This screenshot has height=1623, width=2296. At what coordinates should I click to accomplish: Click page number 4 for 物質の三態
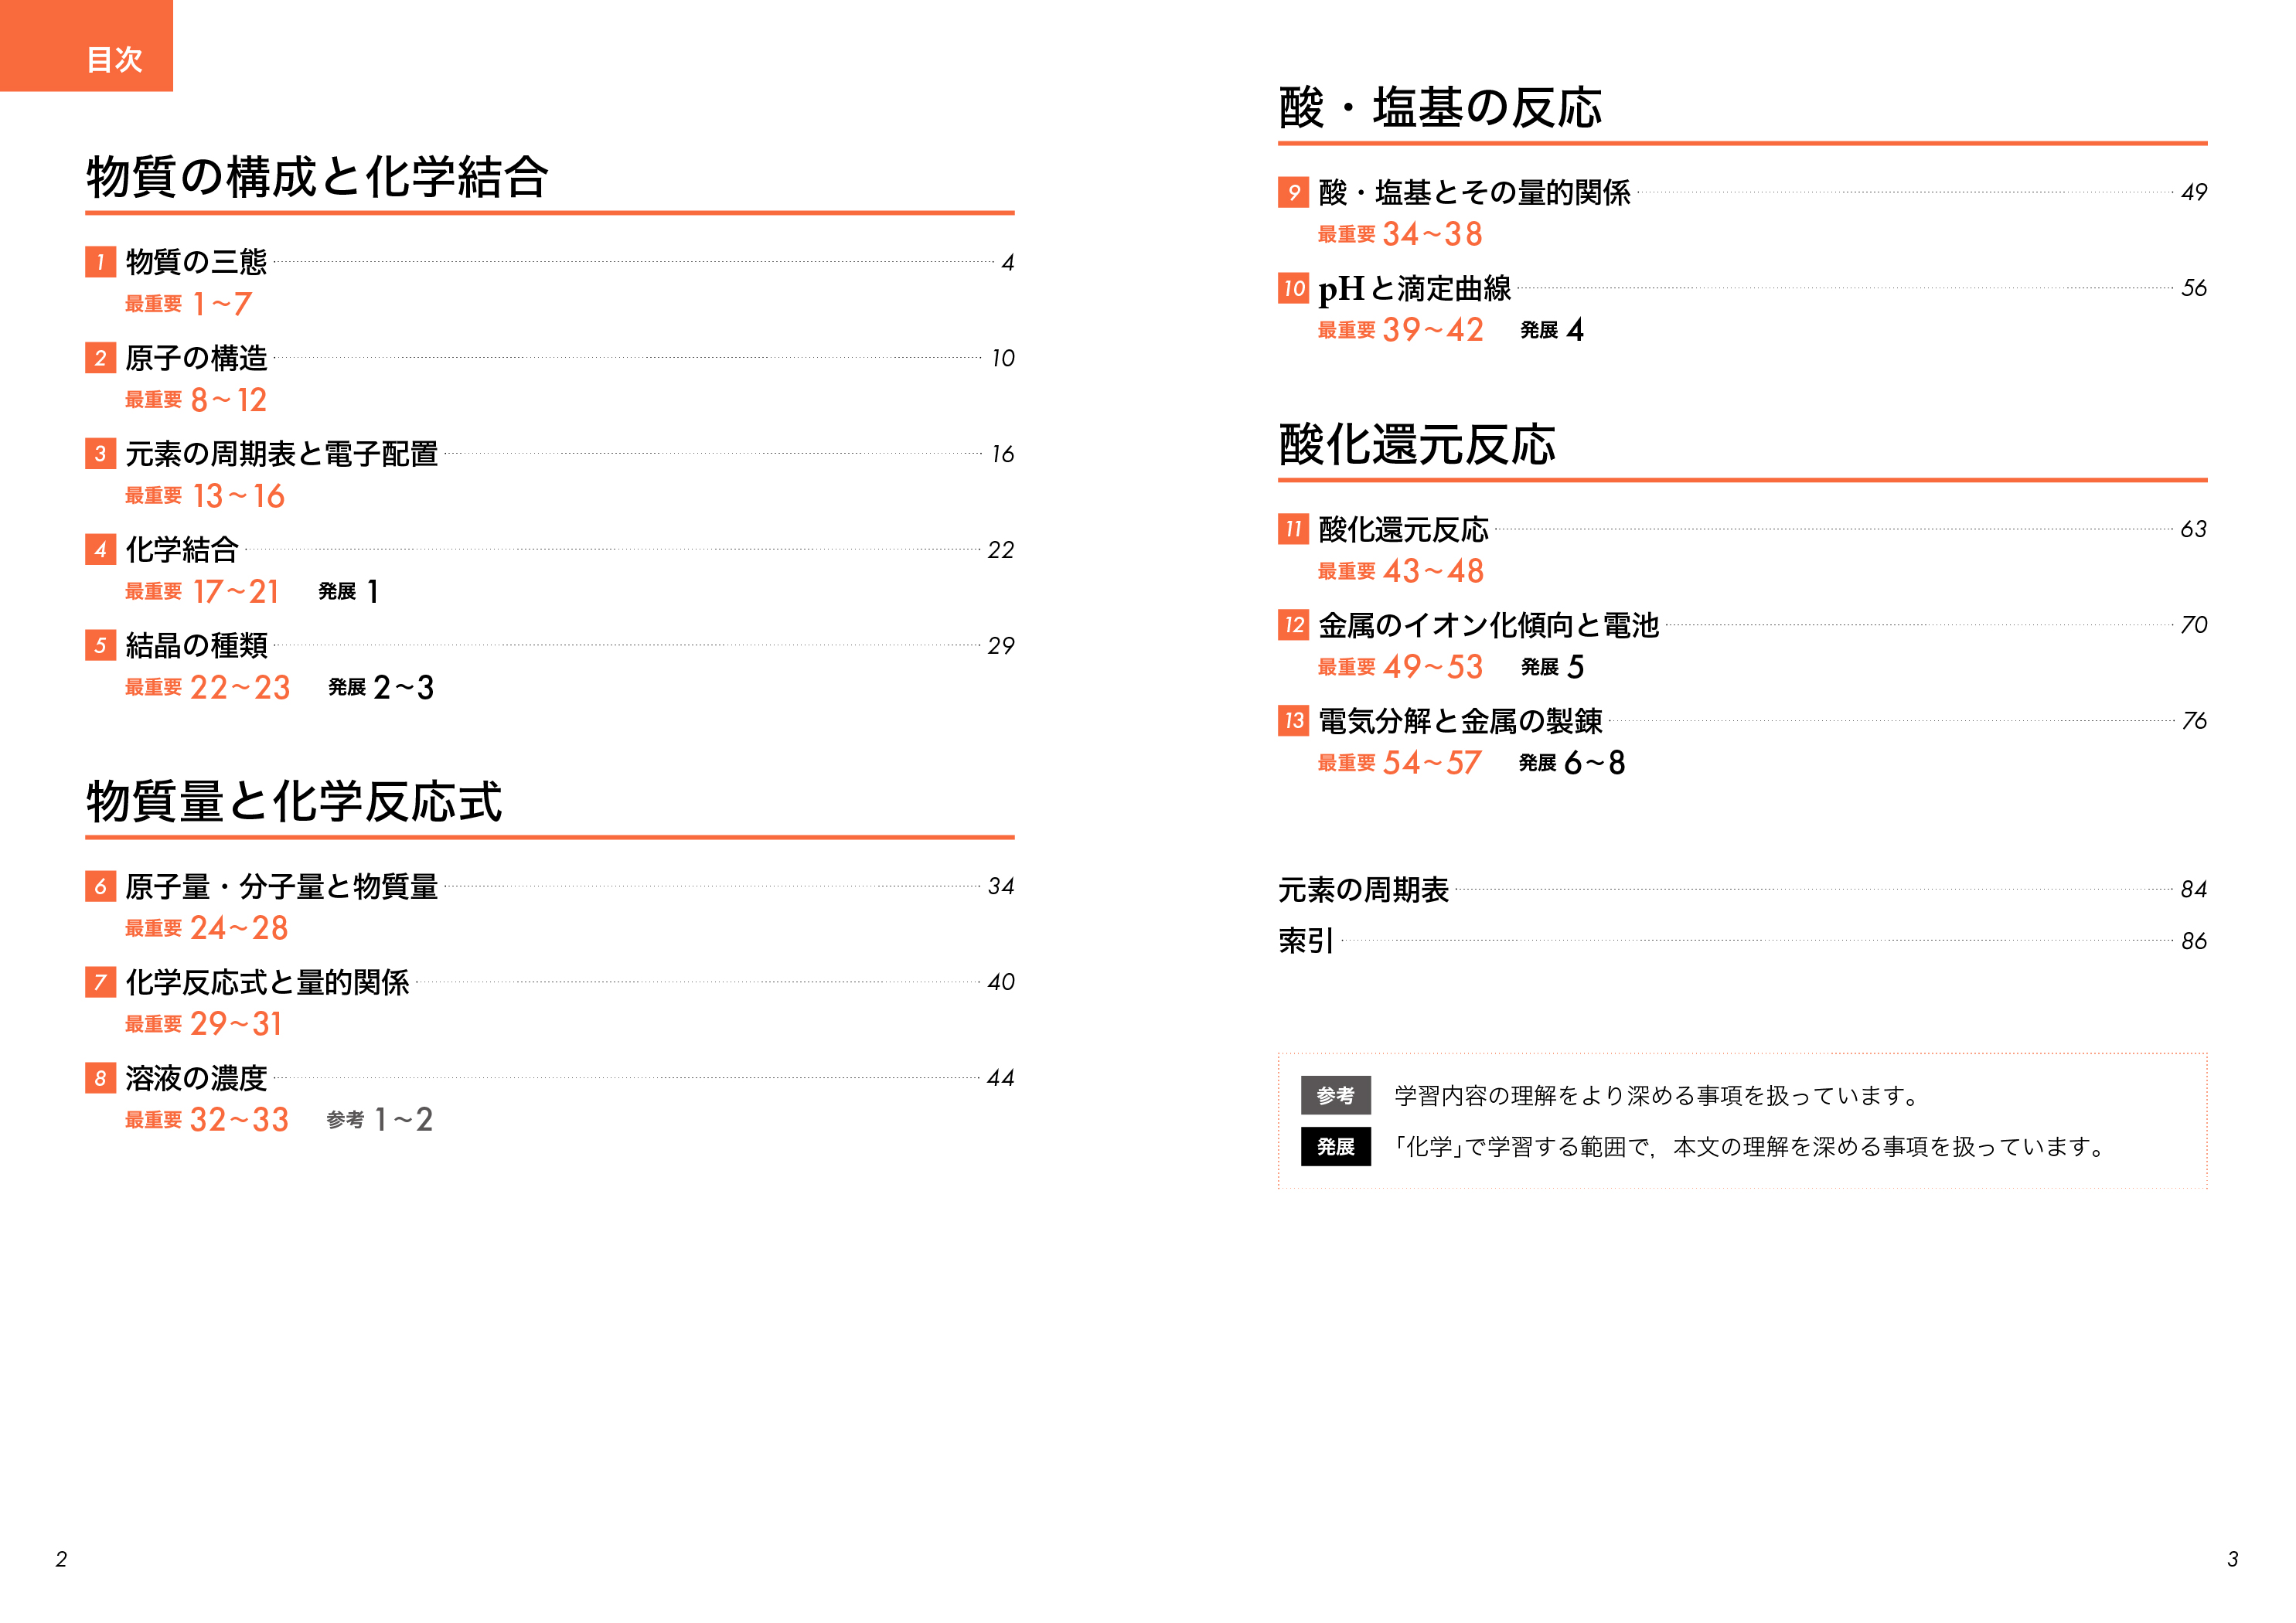tap(1008, 263)
